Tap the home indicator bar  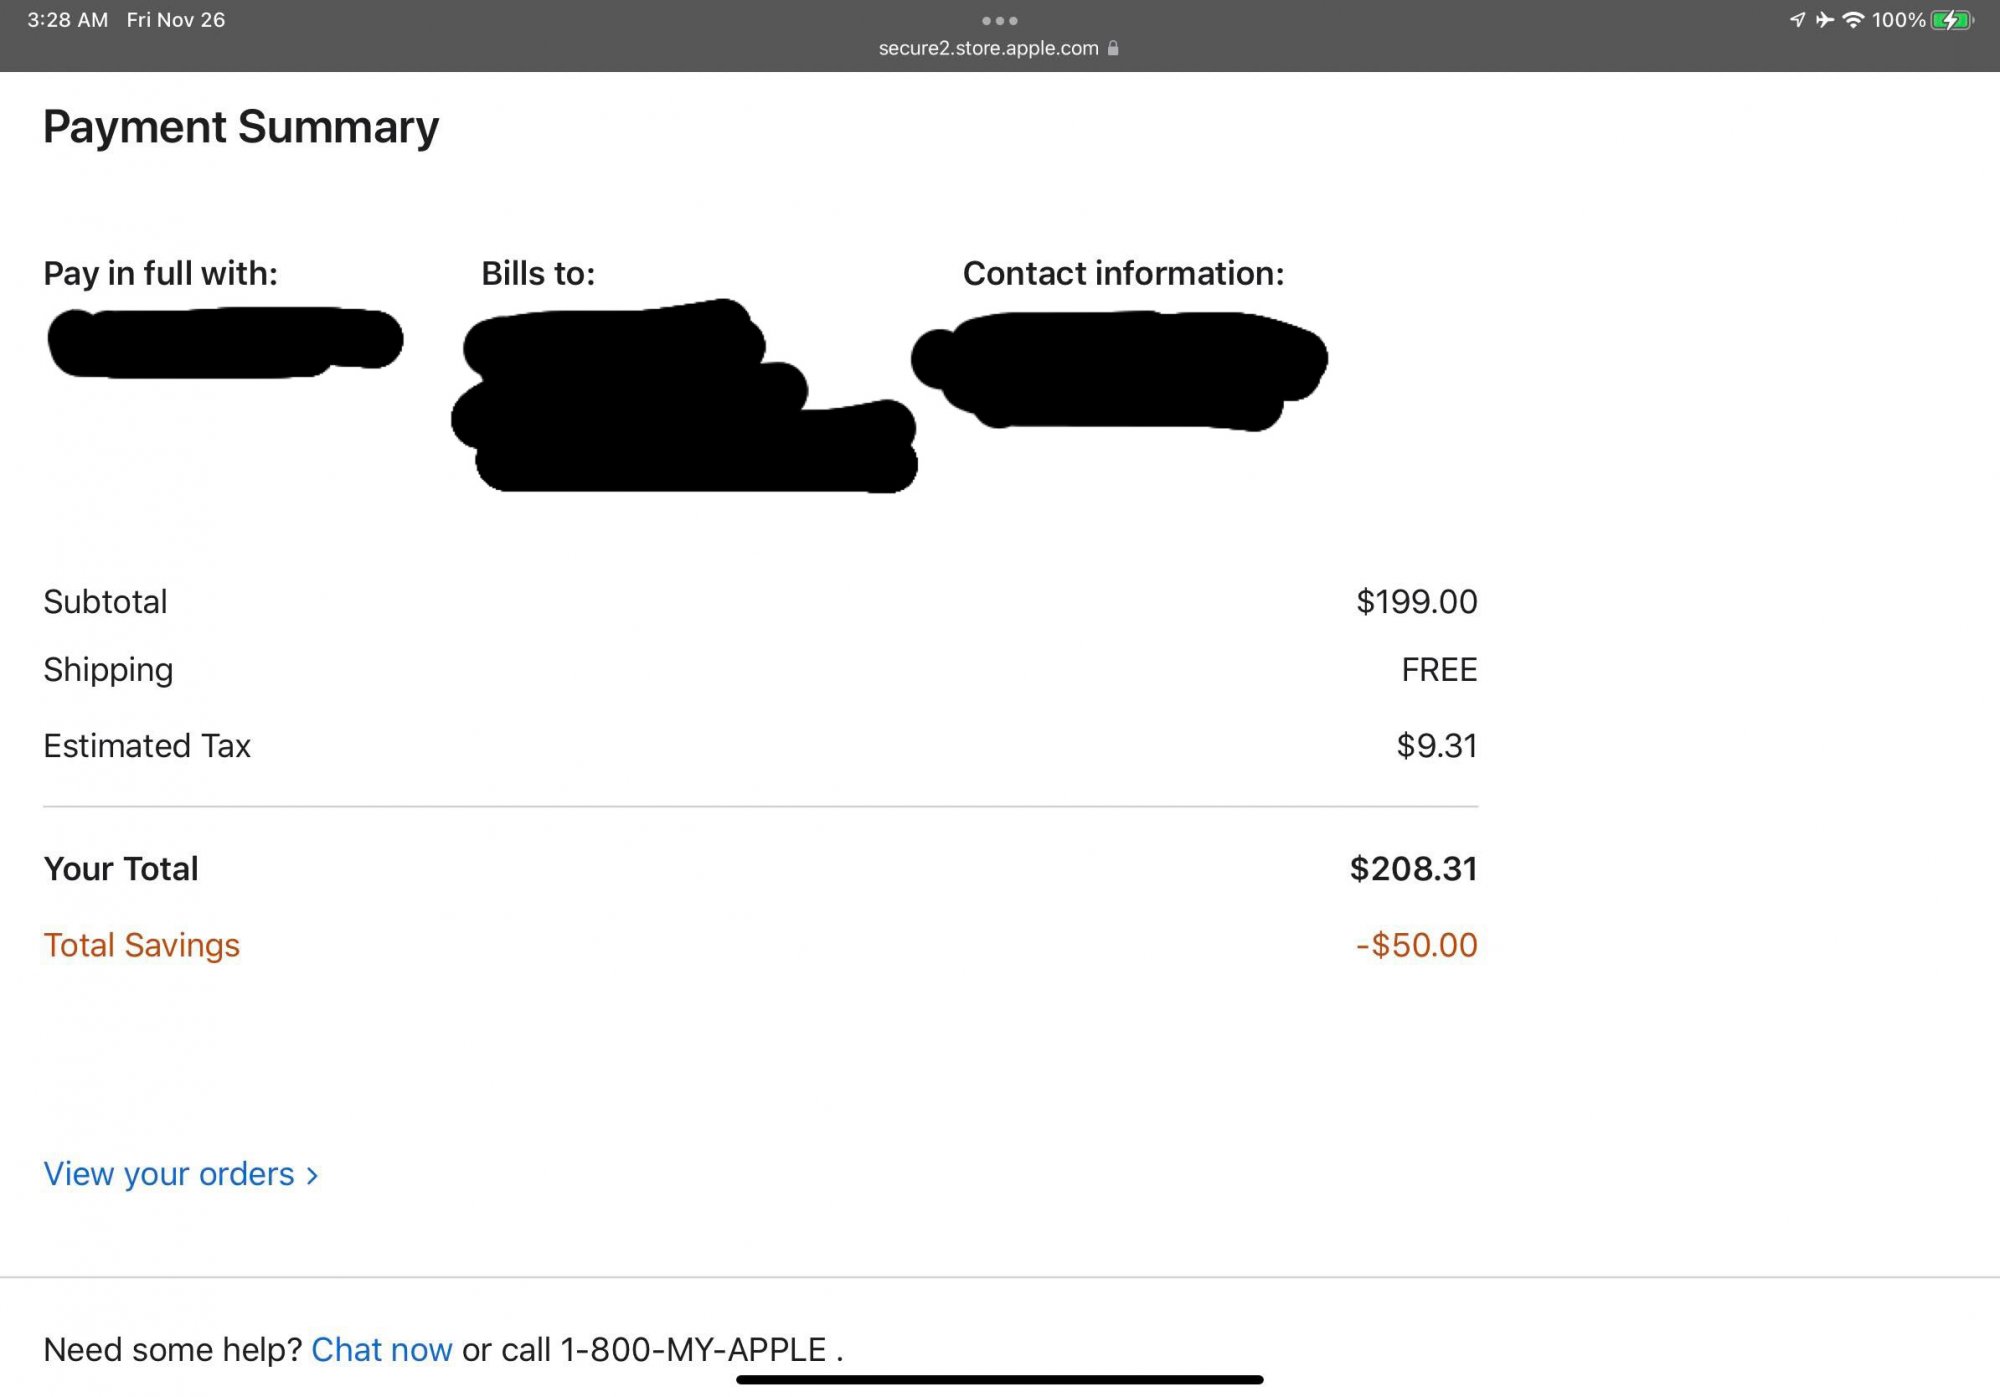pyautogui.click(x=999, y=1380)
